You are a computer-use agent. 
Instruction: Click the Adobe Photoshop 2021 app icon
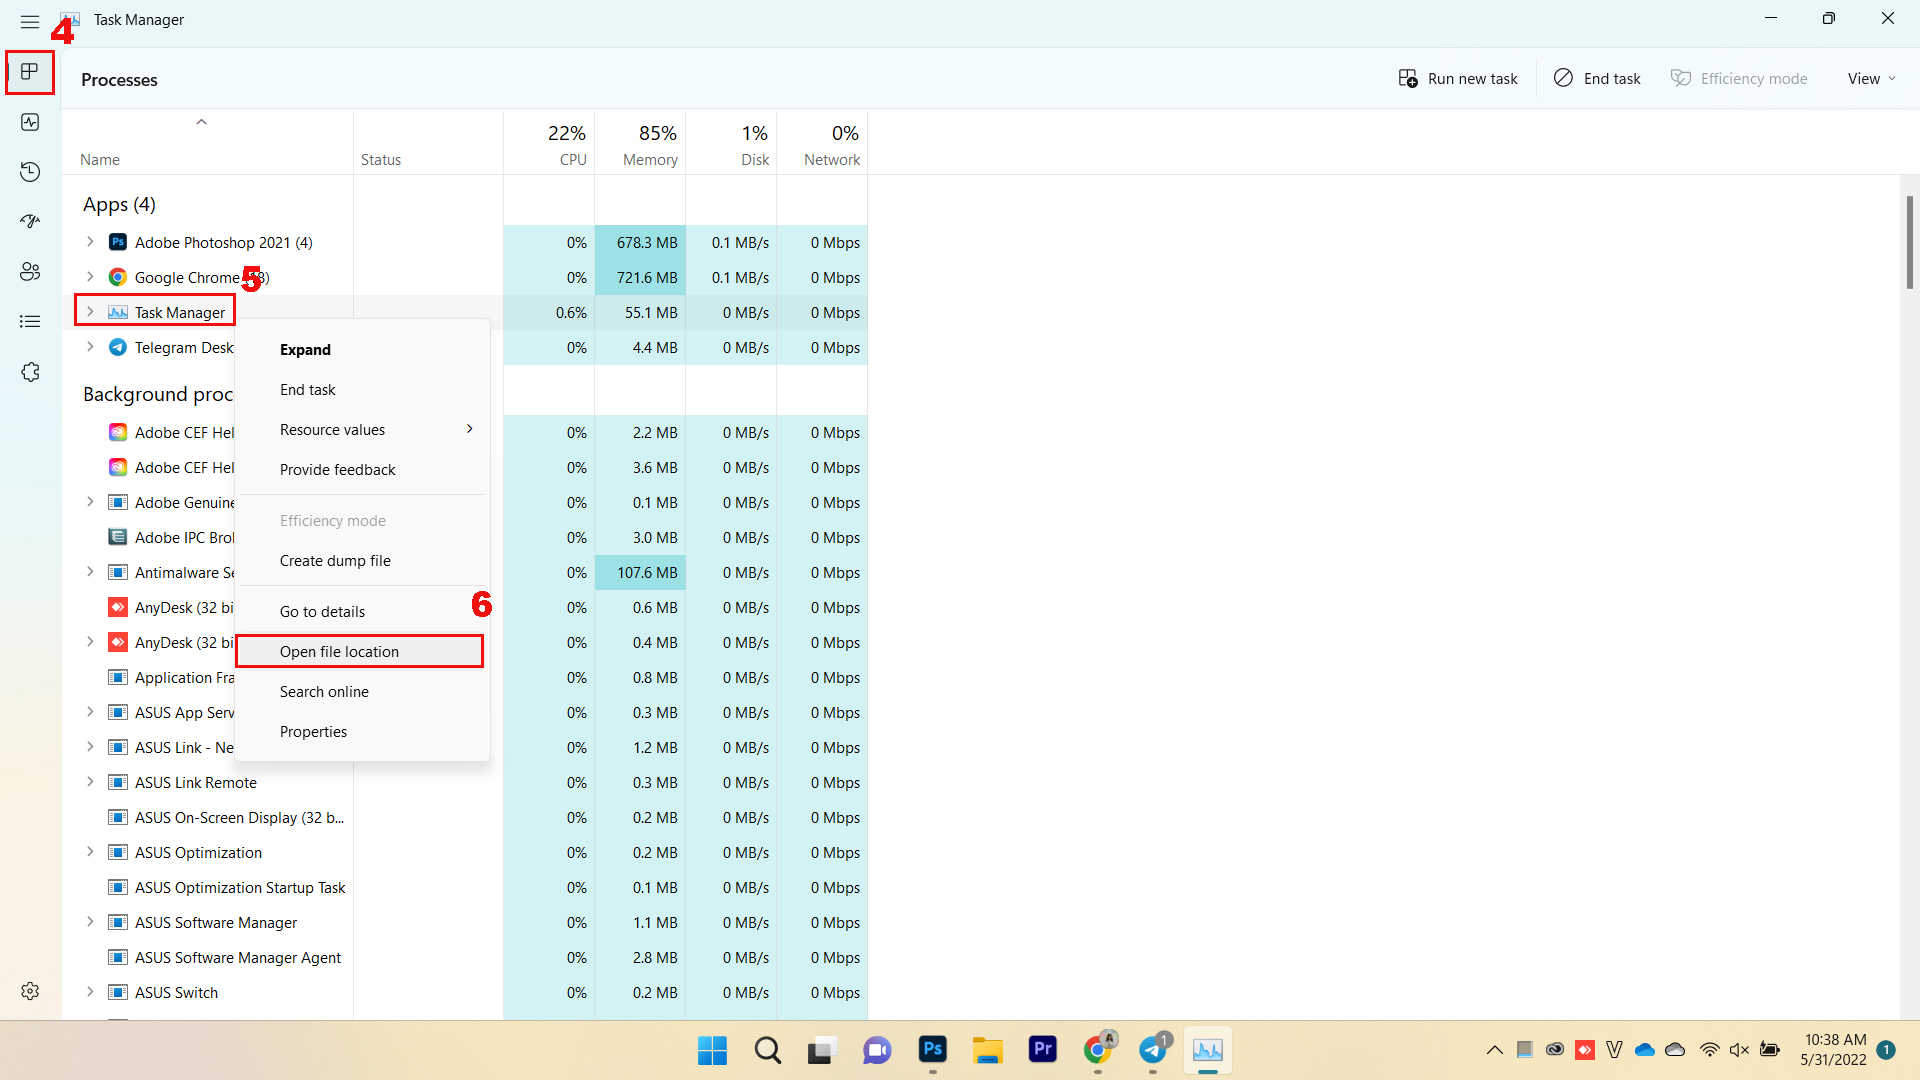point(118,243)
